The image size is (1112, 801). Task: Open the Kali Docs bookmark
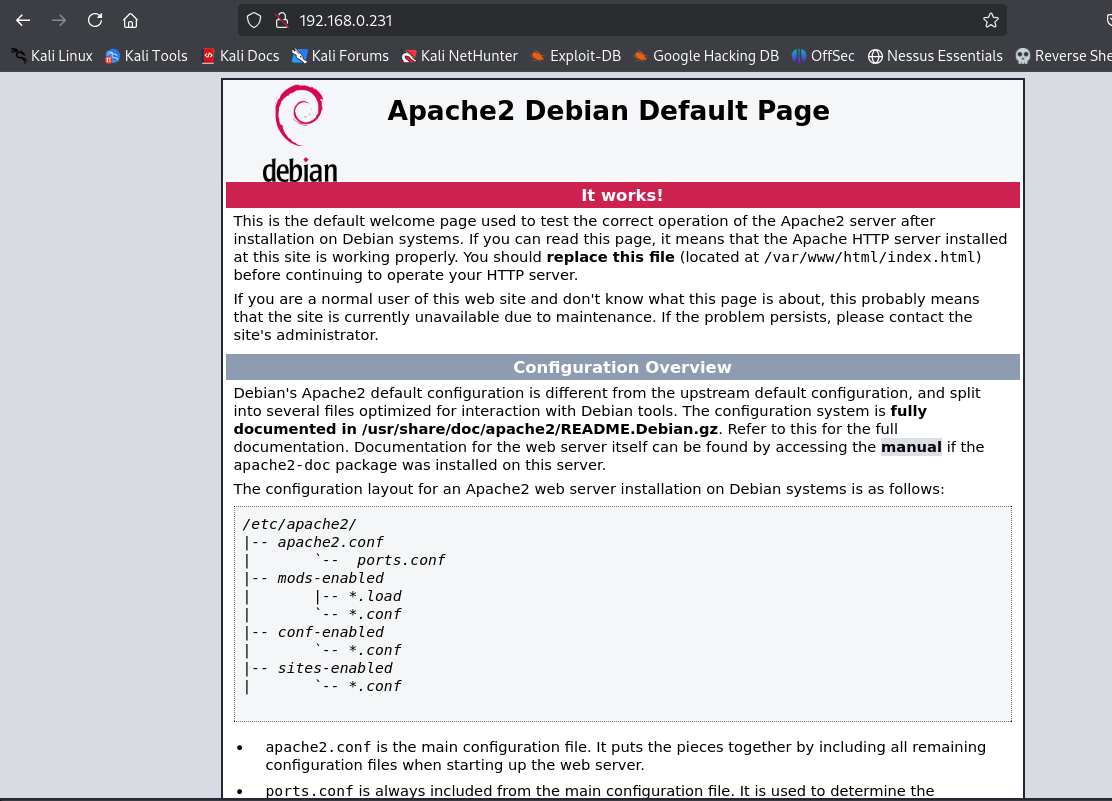(x=240, y=56)
